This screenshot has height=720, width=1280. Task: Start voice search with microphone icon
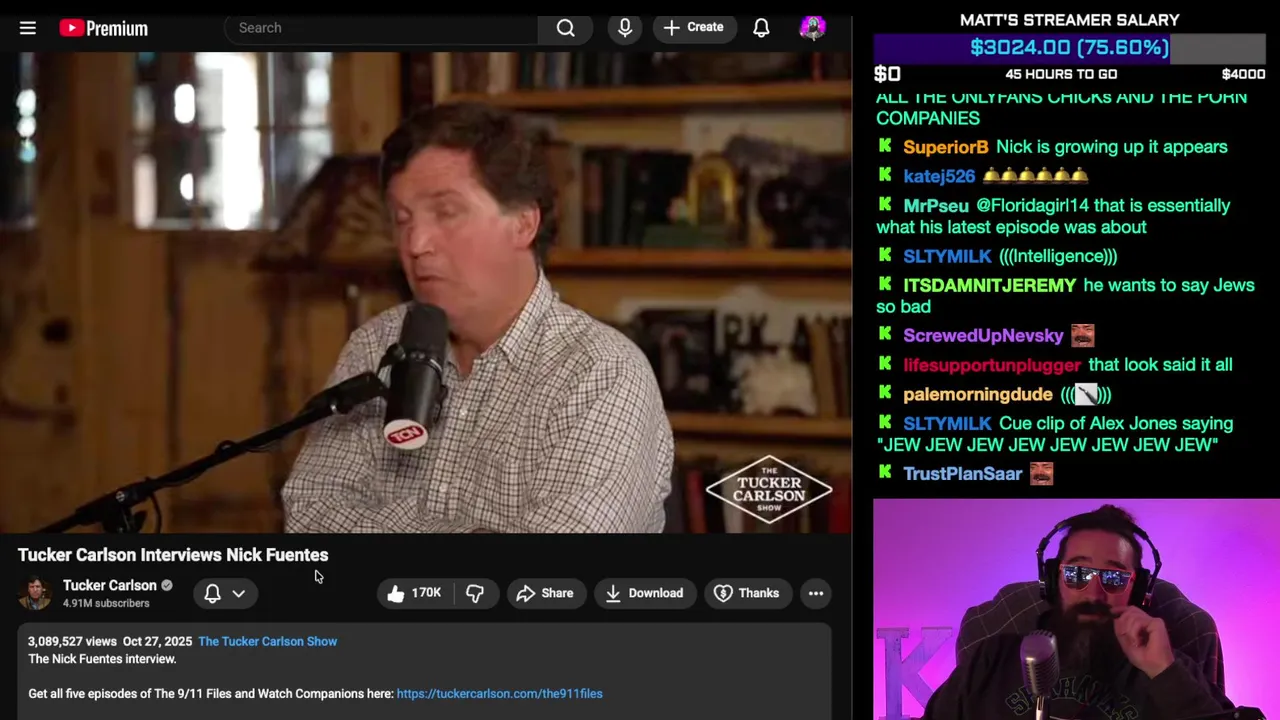point(625,28)
